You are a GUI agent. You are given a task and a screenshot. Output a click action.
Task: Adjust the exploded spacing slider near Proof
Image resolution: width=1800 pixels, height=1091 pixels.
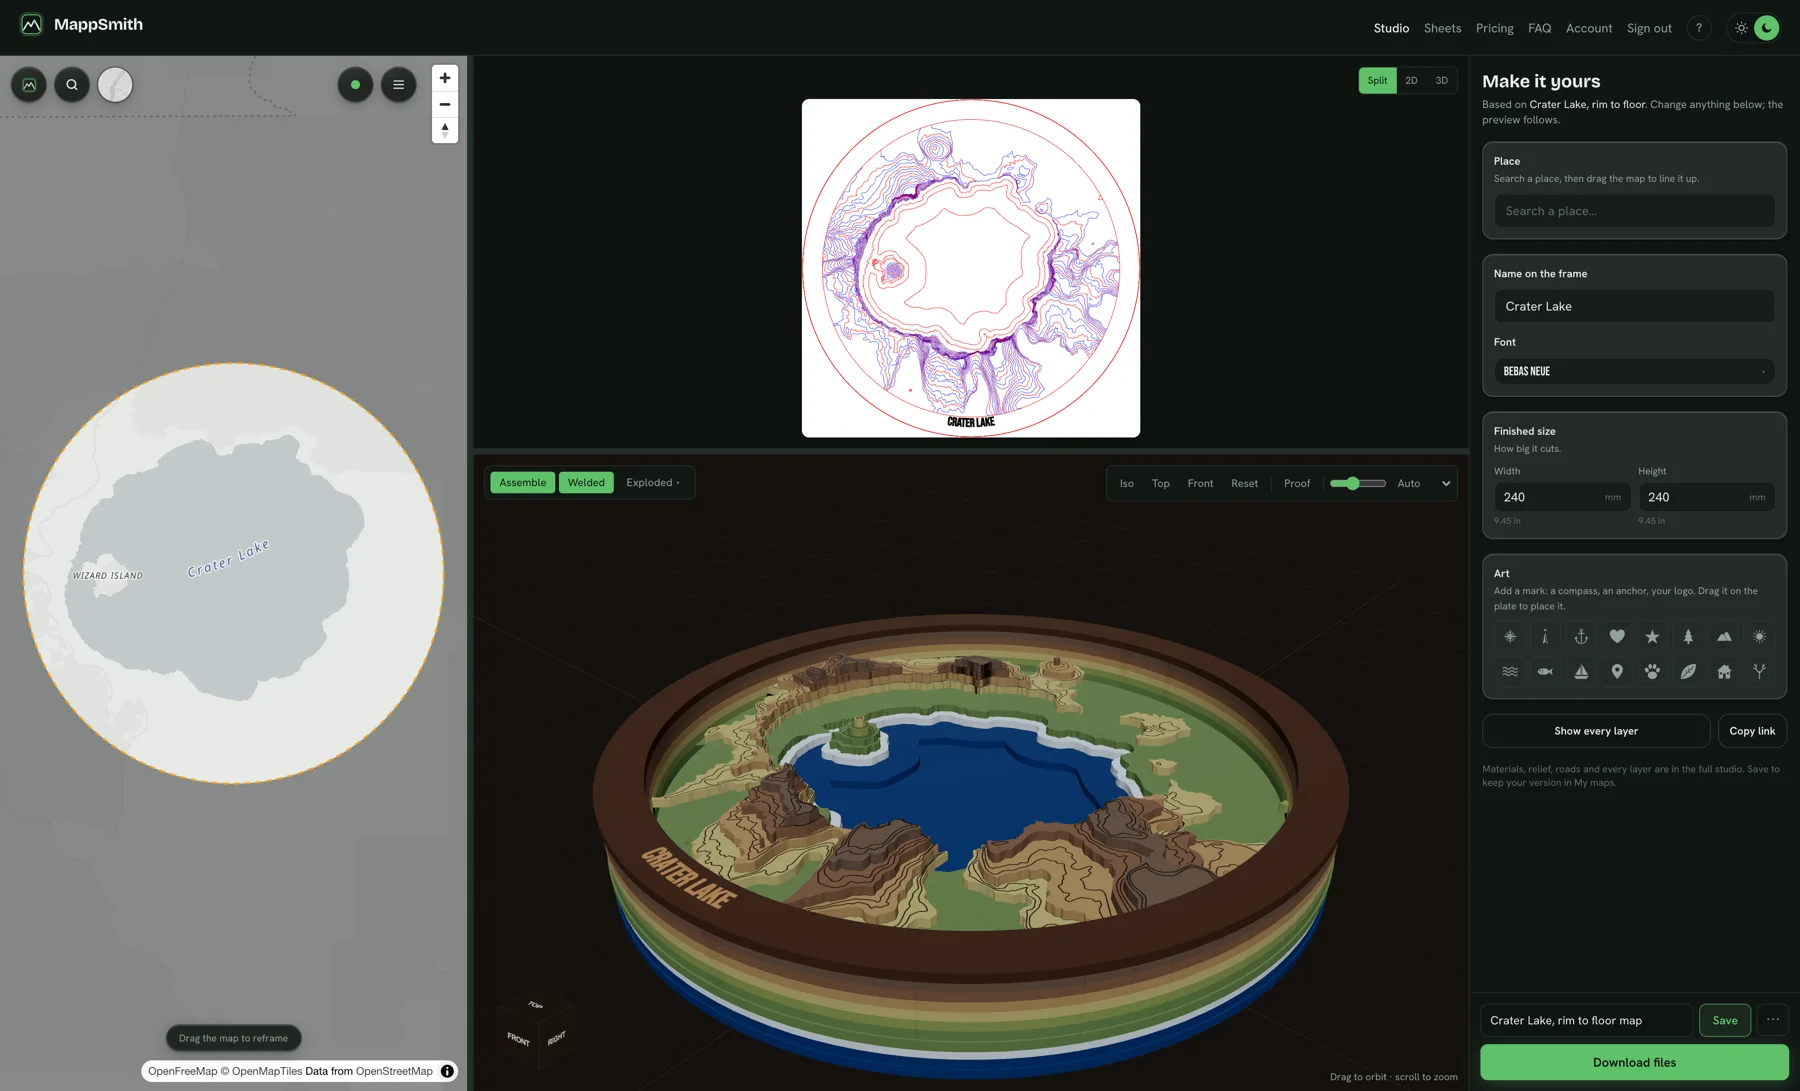(x=1357, y=484)
